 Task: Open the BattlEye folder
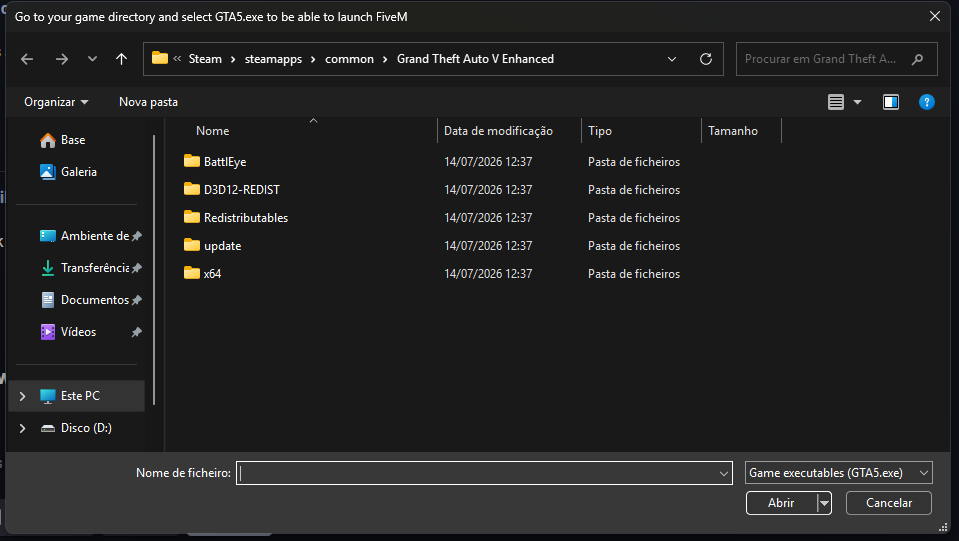coord(224,161)
